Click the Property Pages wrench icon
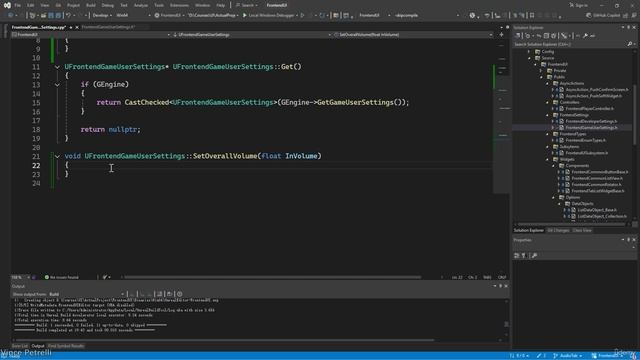 (534, 256)
